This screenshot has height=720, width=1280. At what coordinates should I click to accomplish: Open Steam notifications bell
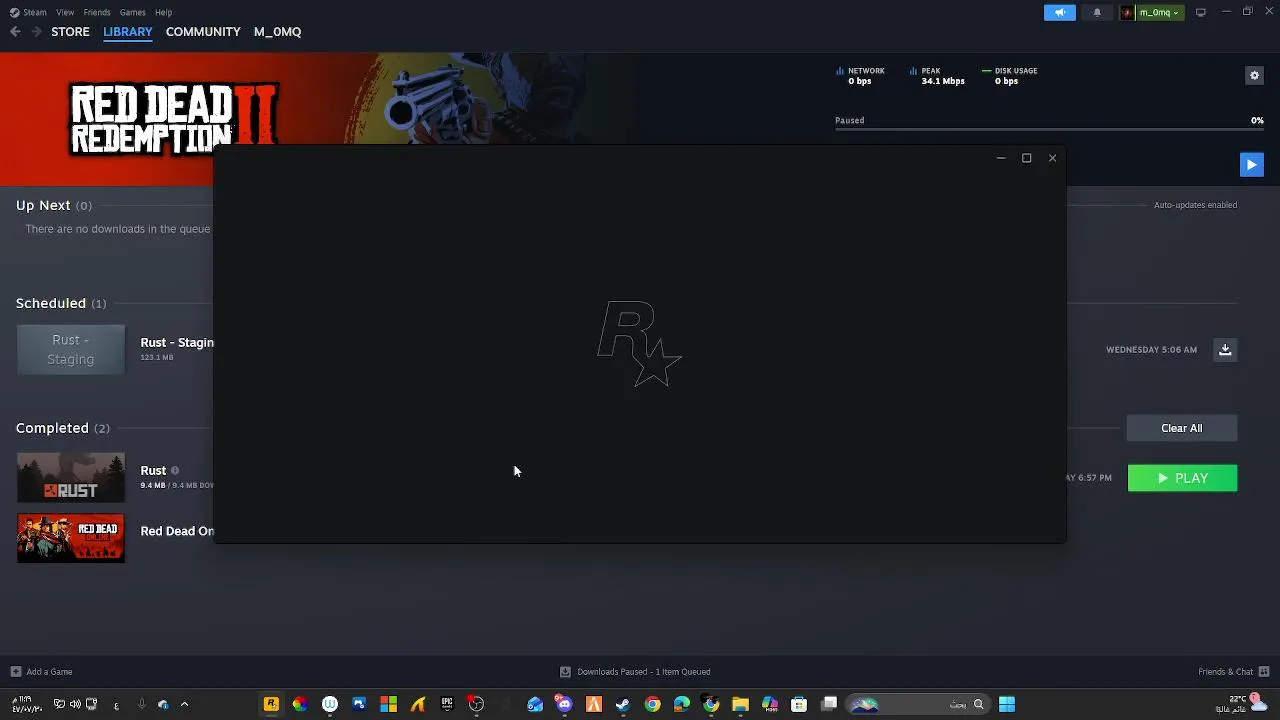(1097, 12)
